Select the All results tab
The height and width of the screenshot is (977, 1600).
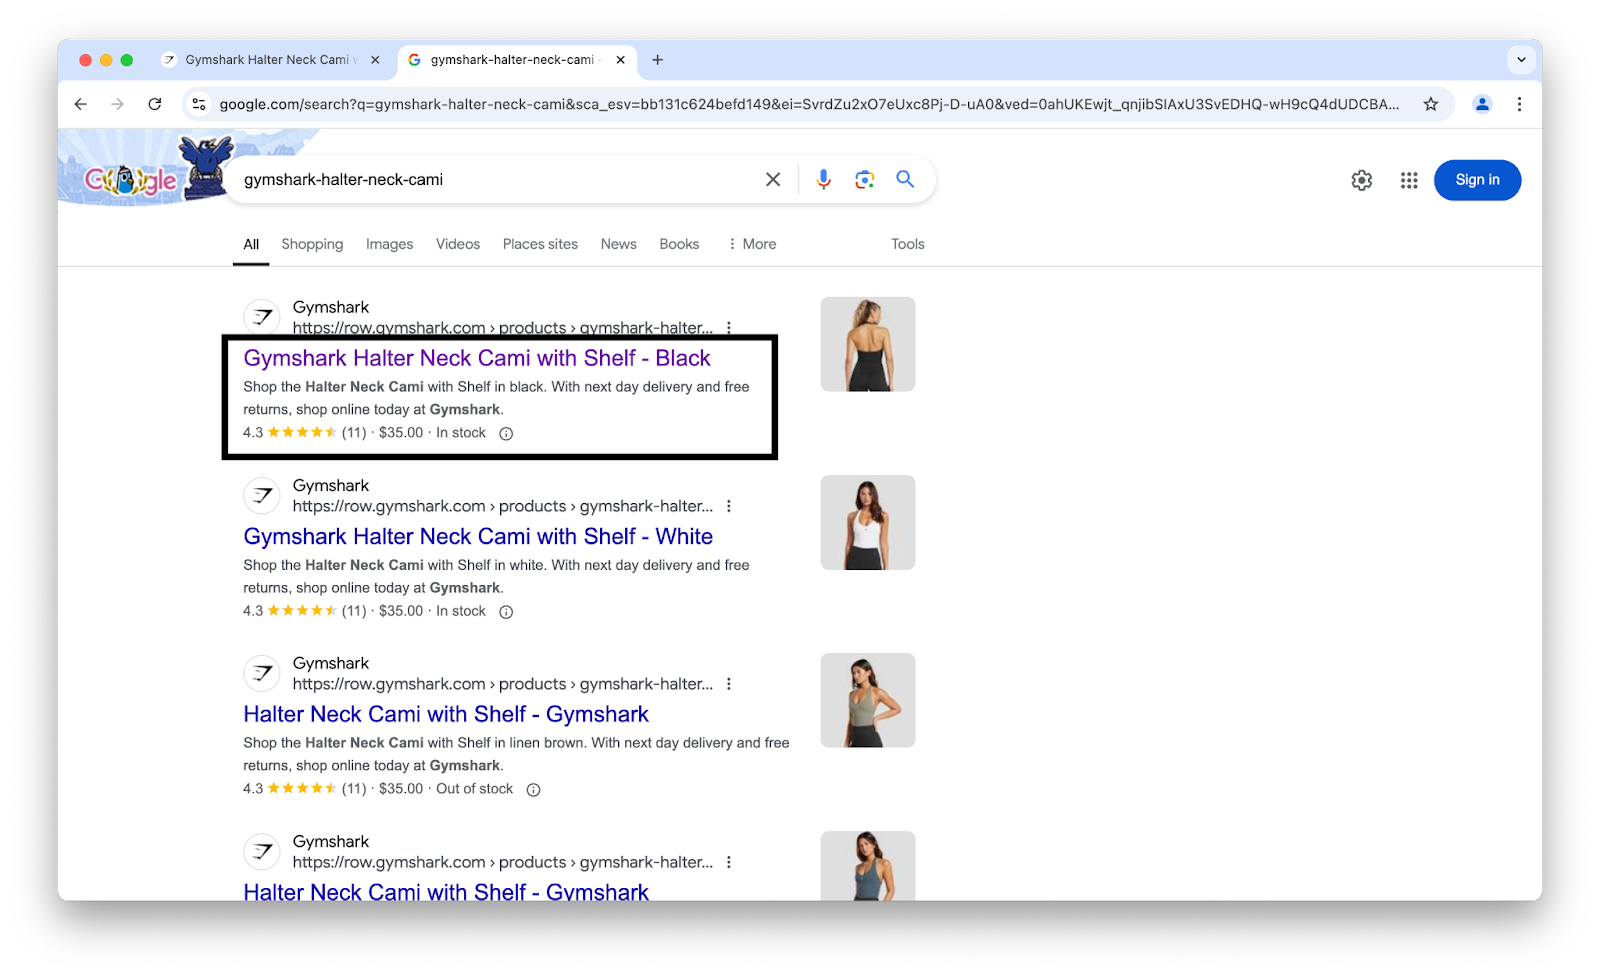point(251,244)
